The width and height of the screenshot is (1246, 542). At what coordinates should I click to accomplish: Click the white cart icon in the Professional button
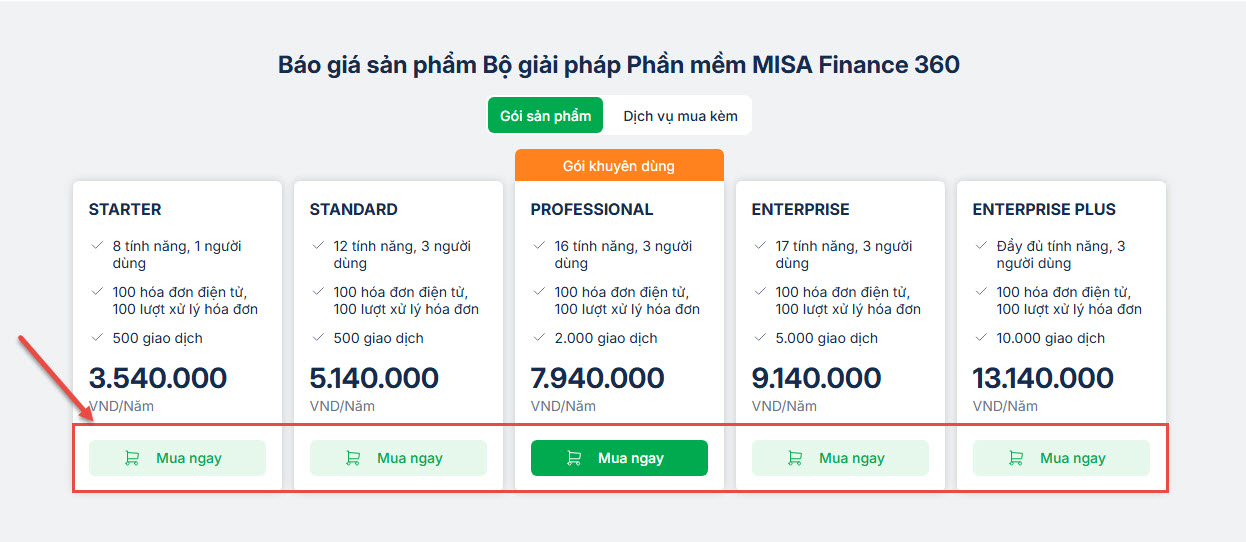tap(573, 458)
